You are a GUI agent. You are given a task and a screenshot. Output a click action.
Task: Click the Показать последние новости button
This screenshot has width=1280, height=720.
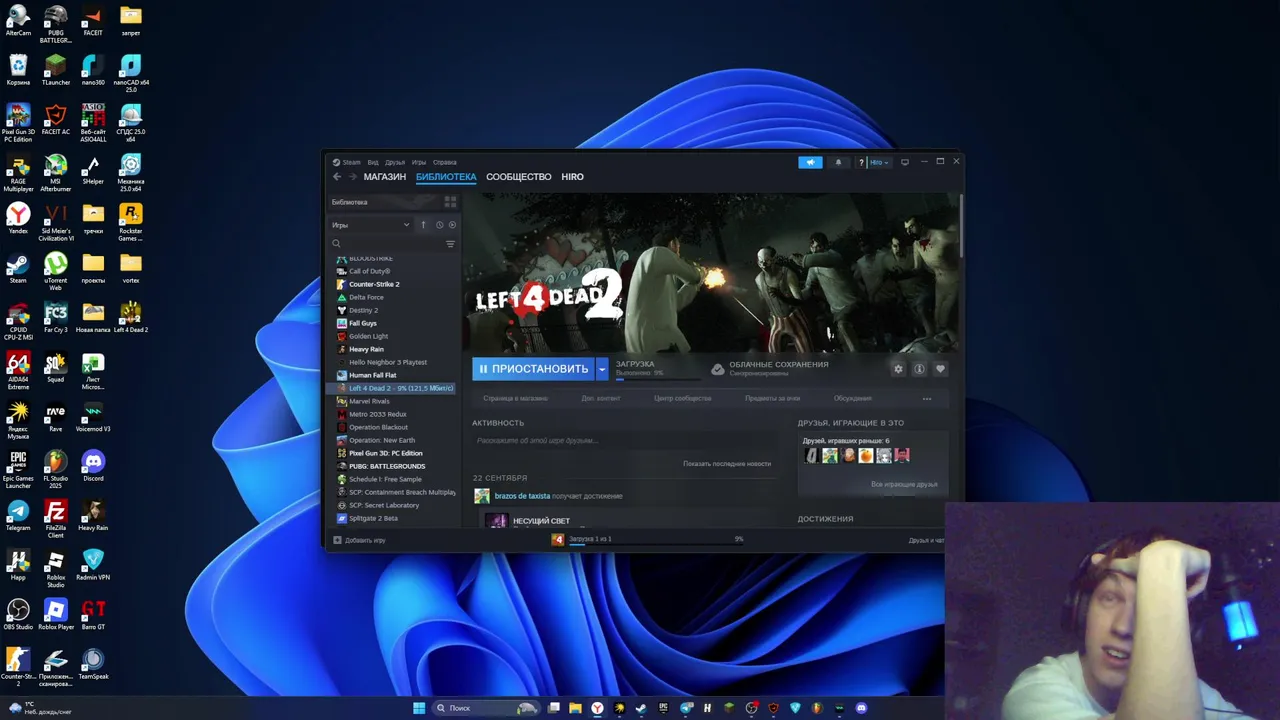pyautogui.click(x=727, y=464)
